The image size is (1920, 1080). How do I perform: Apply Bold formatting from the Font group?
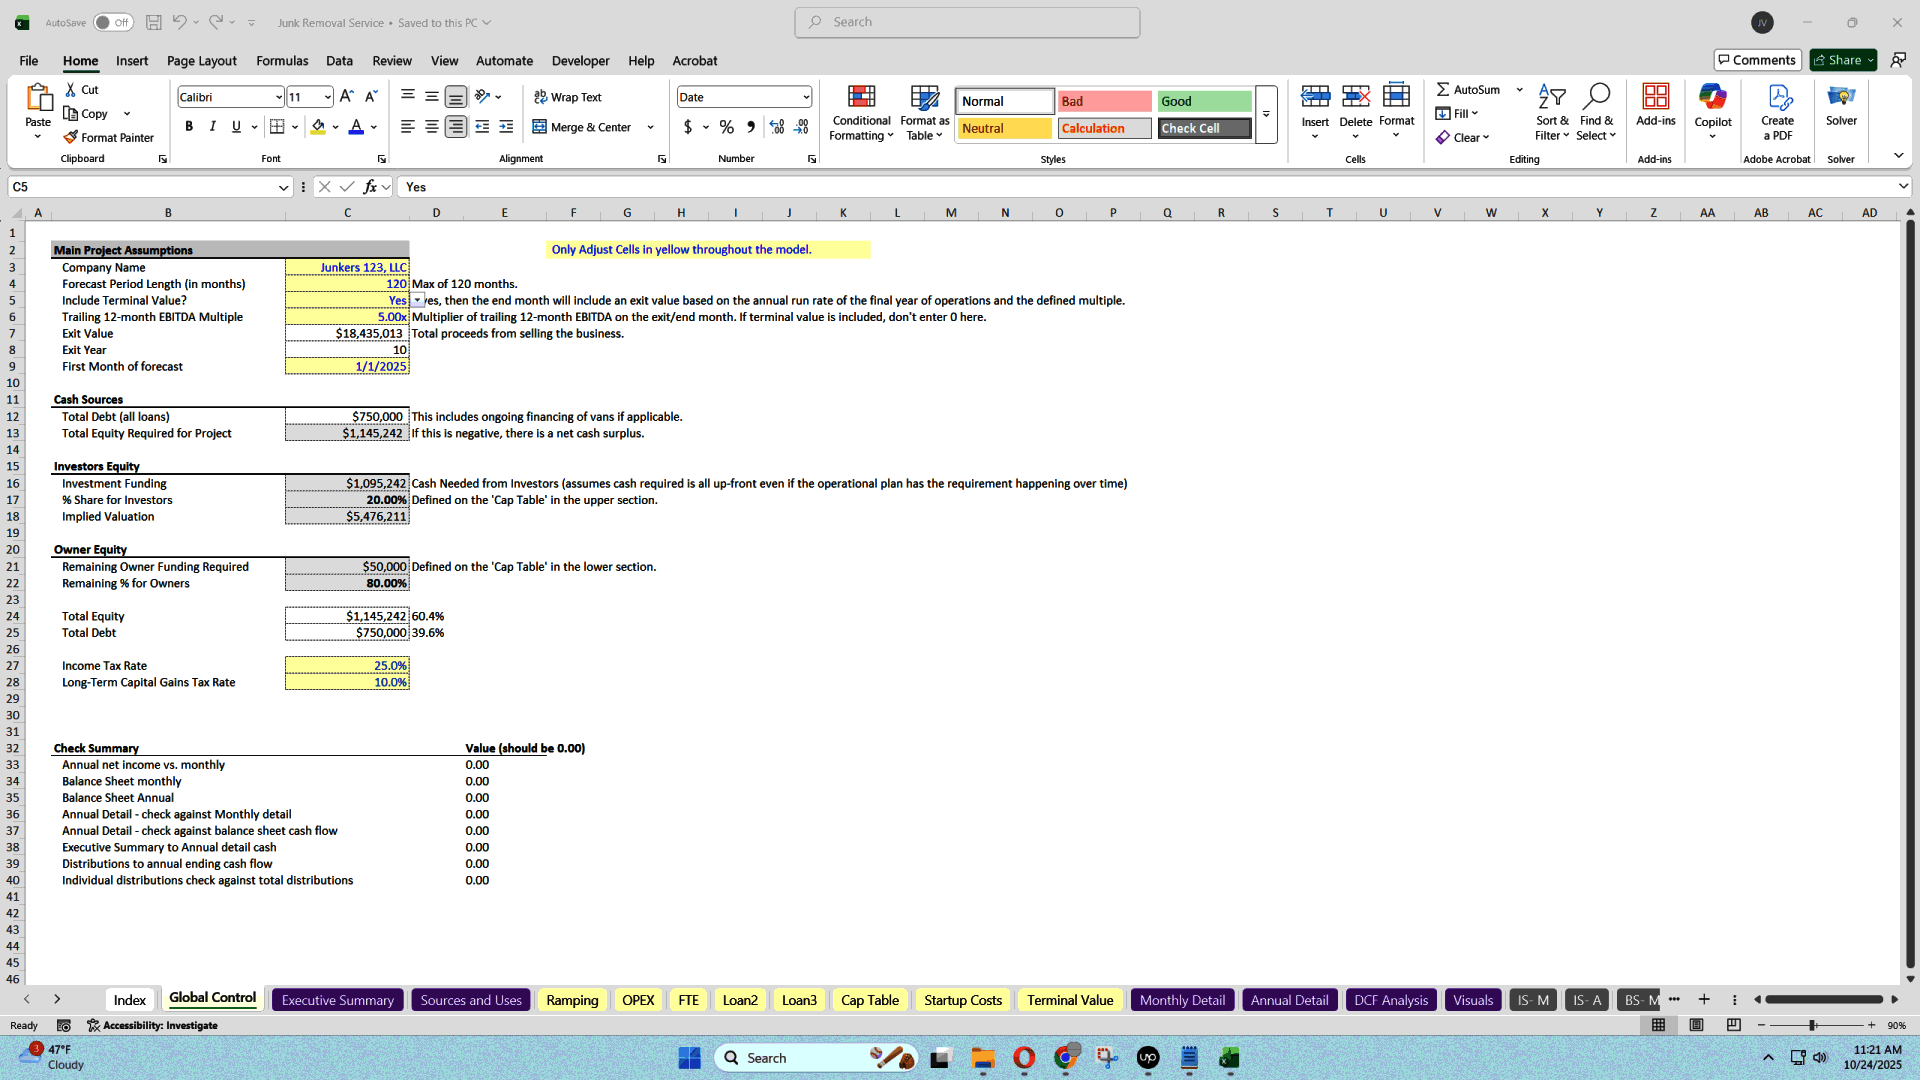(x=188, y=126)
